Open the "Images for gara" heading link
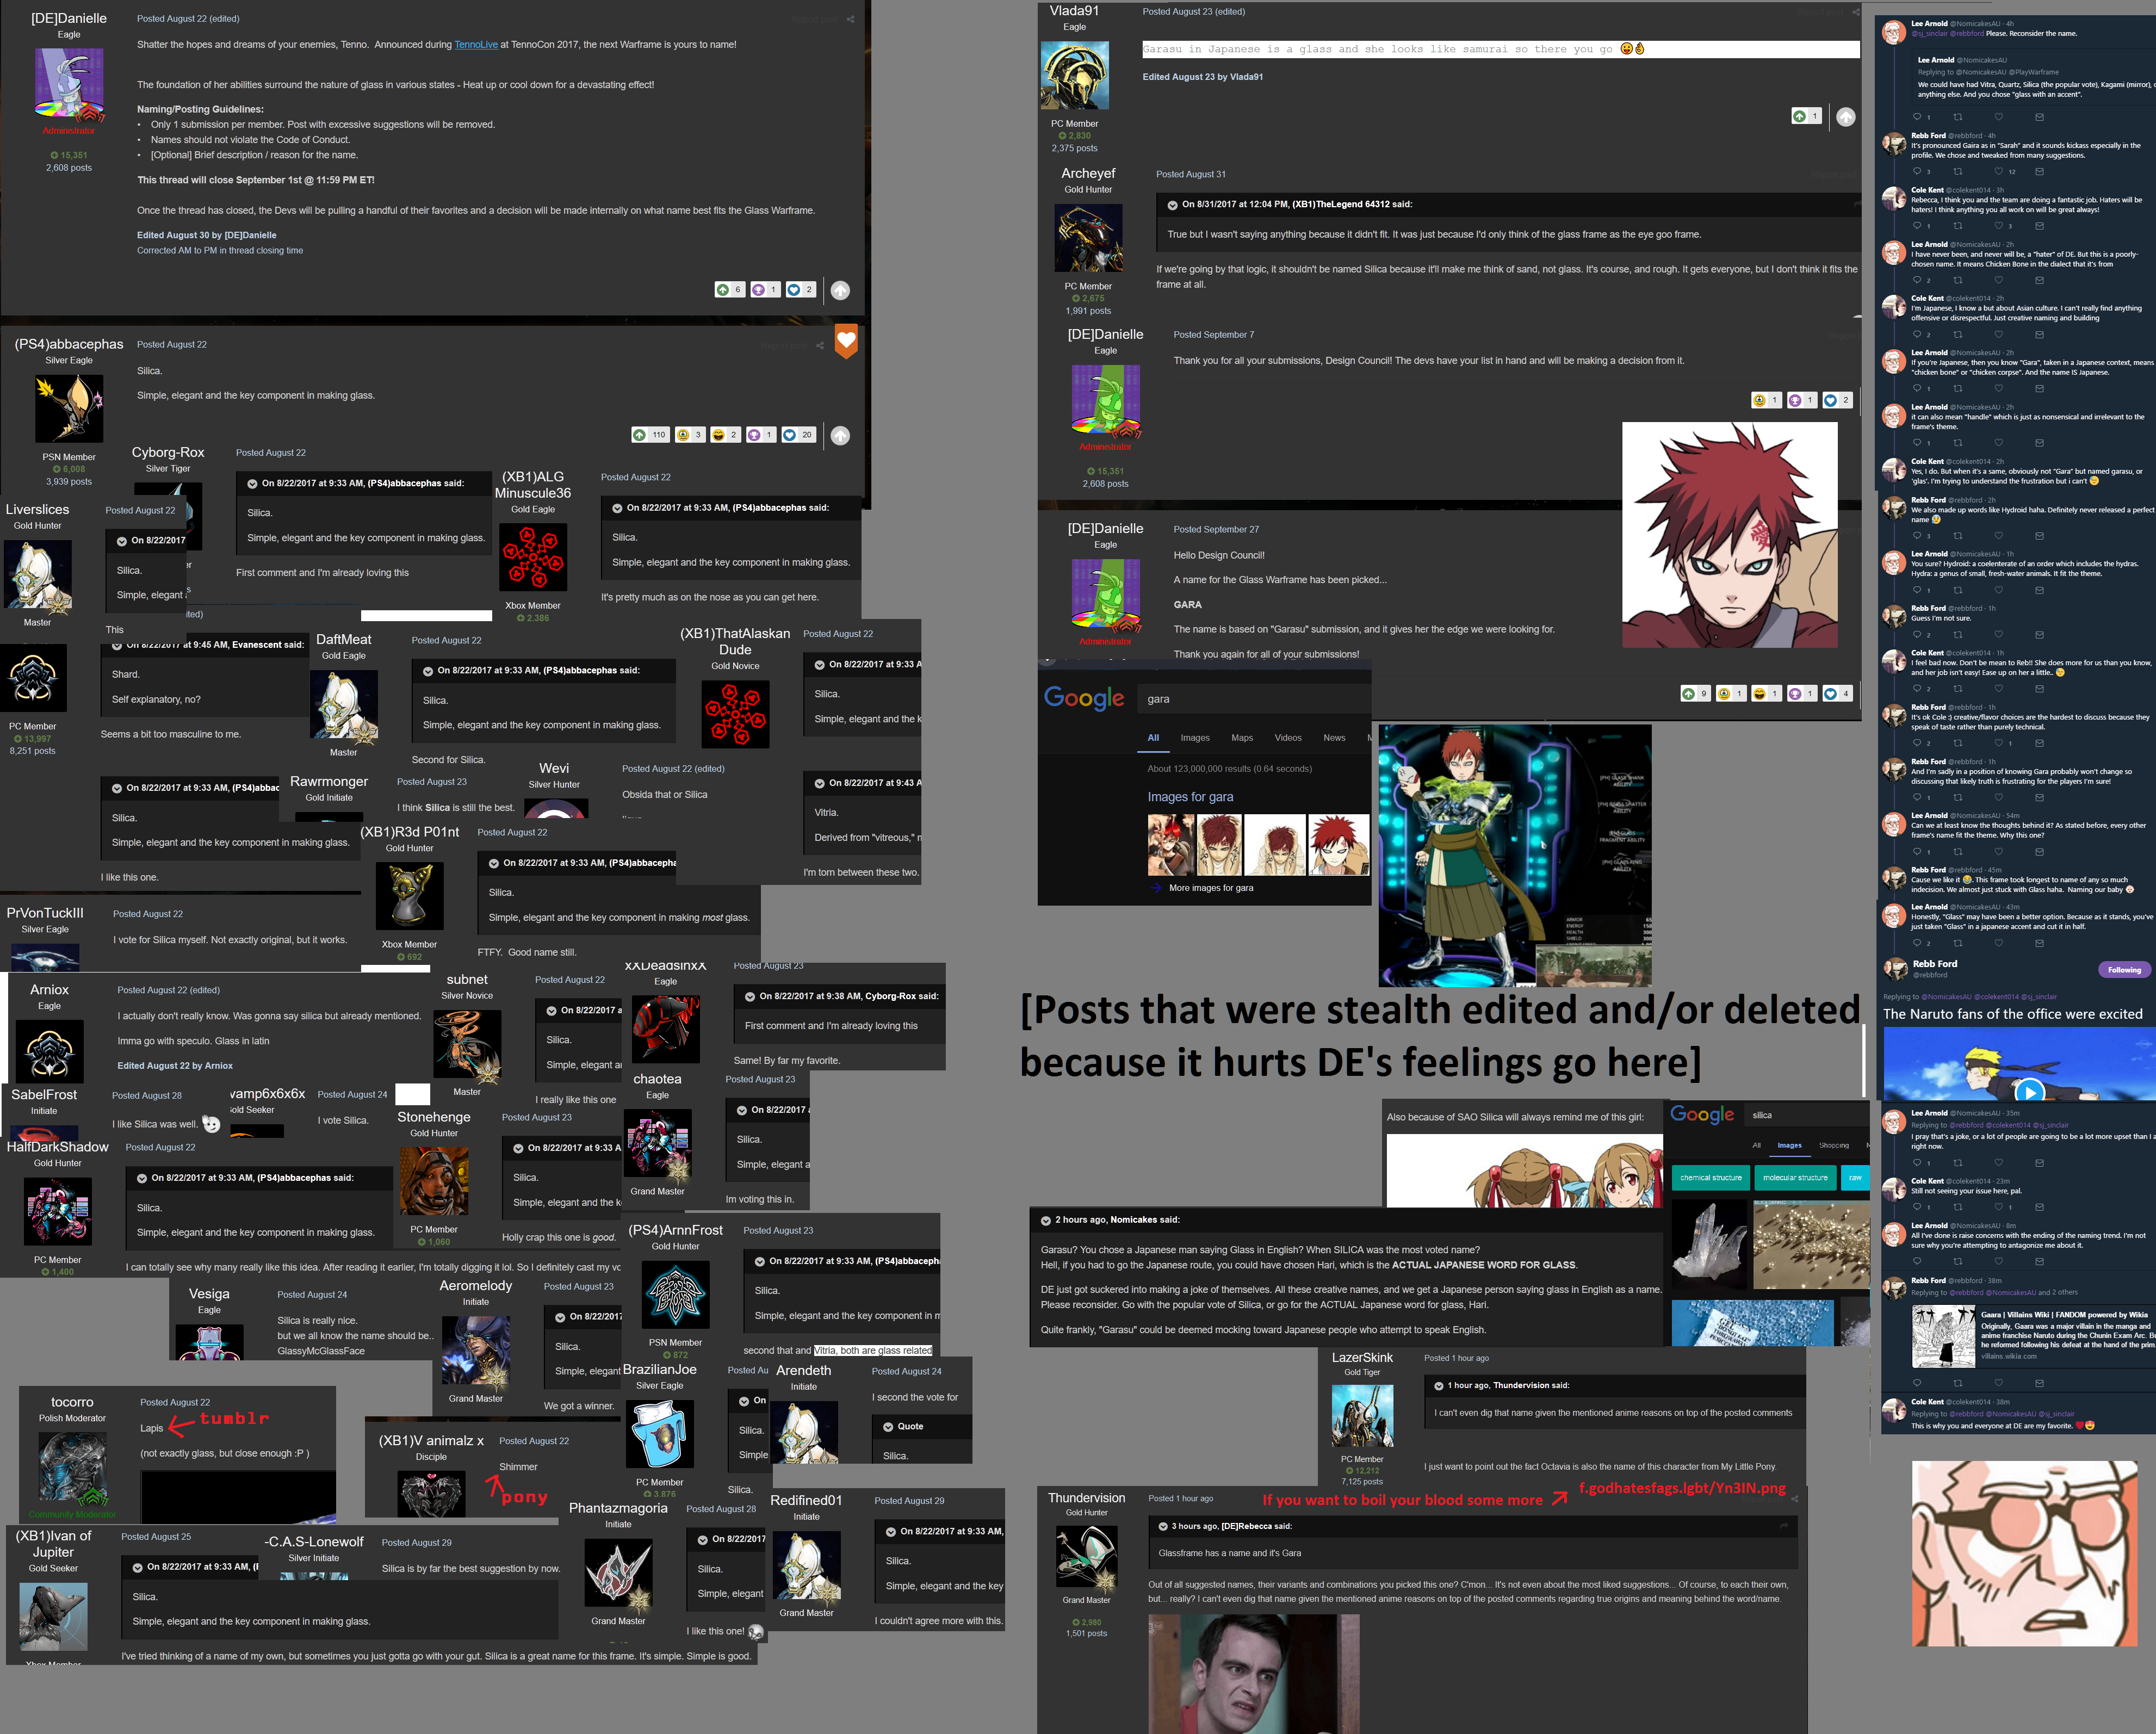 [1190, 797]
